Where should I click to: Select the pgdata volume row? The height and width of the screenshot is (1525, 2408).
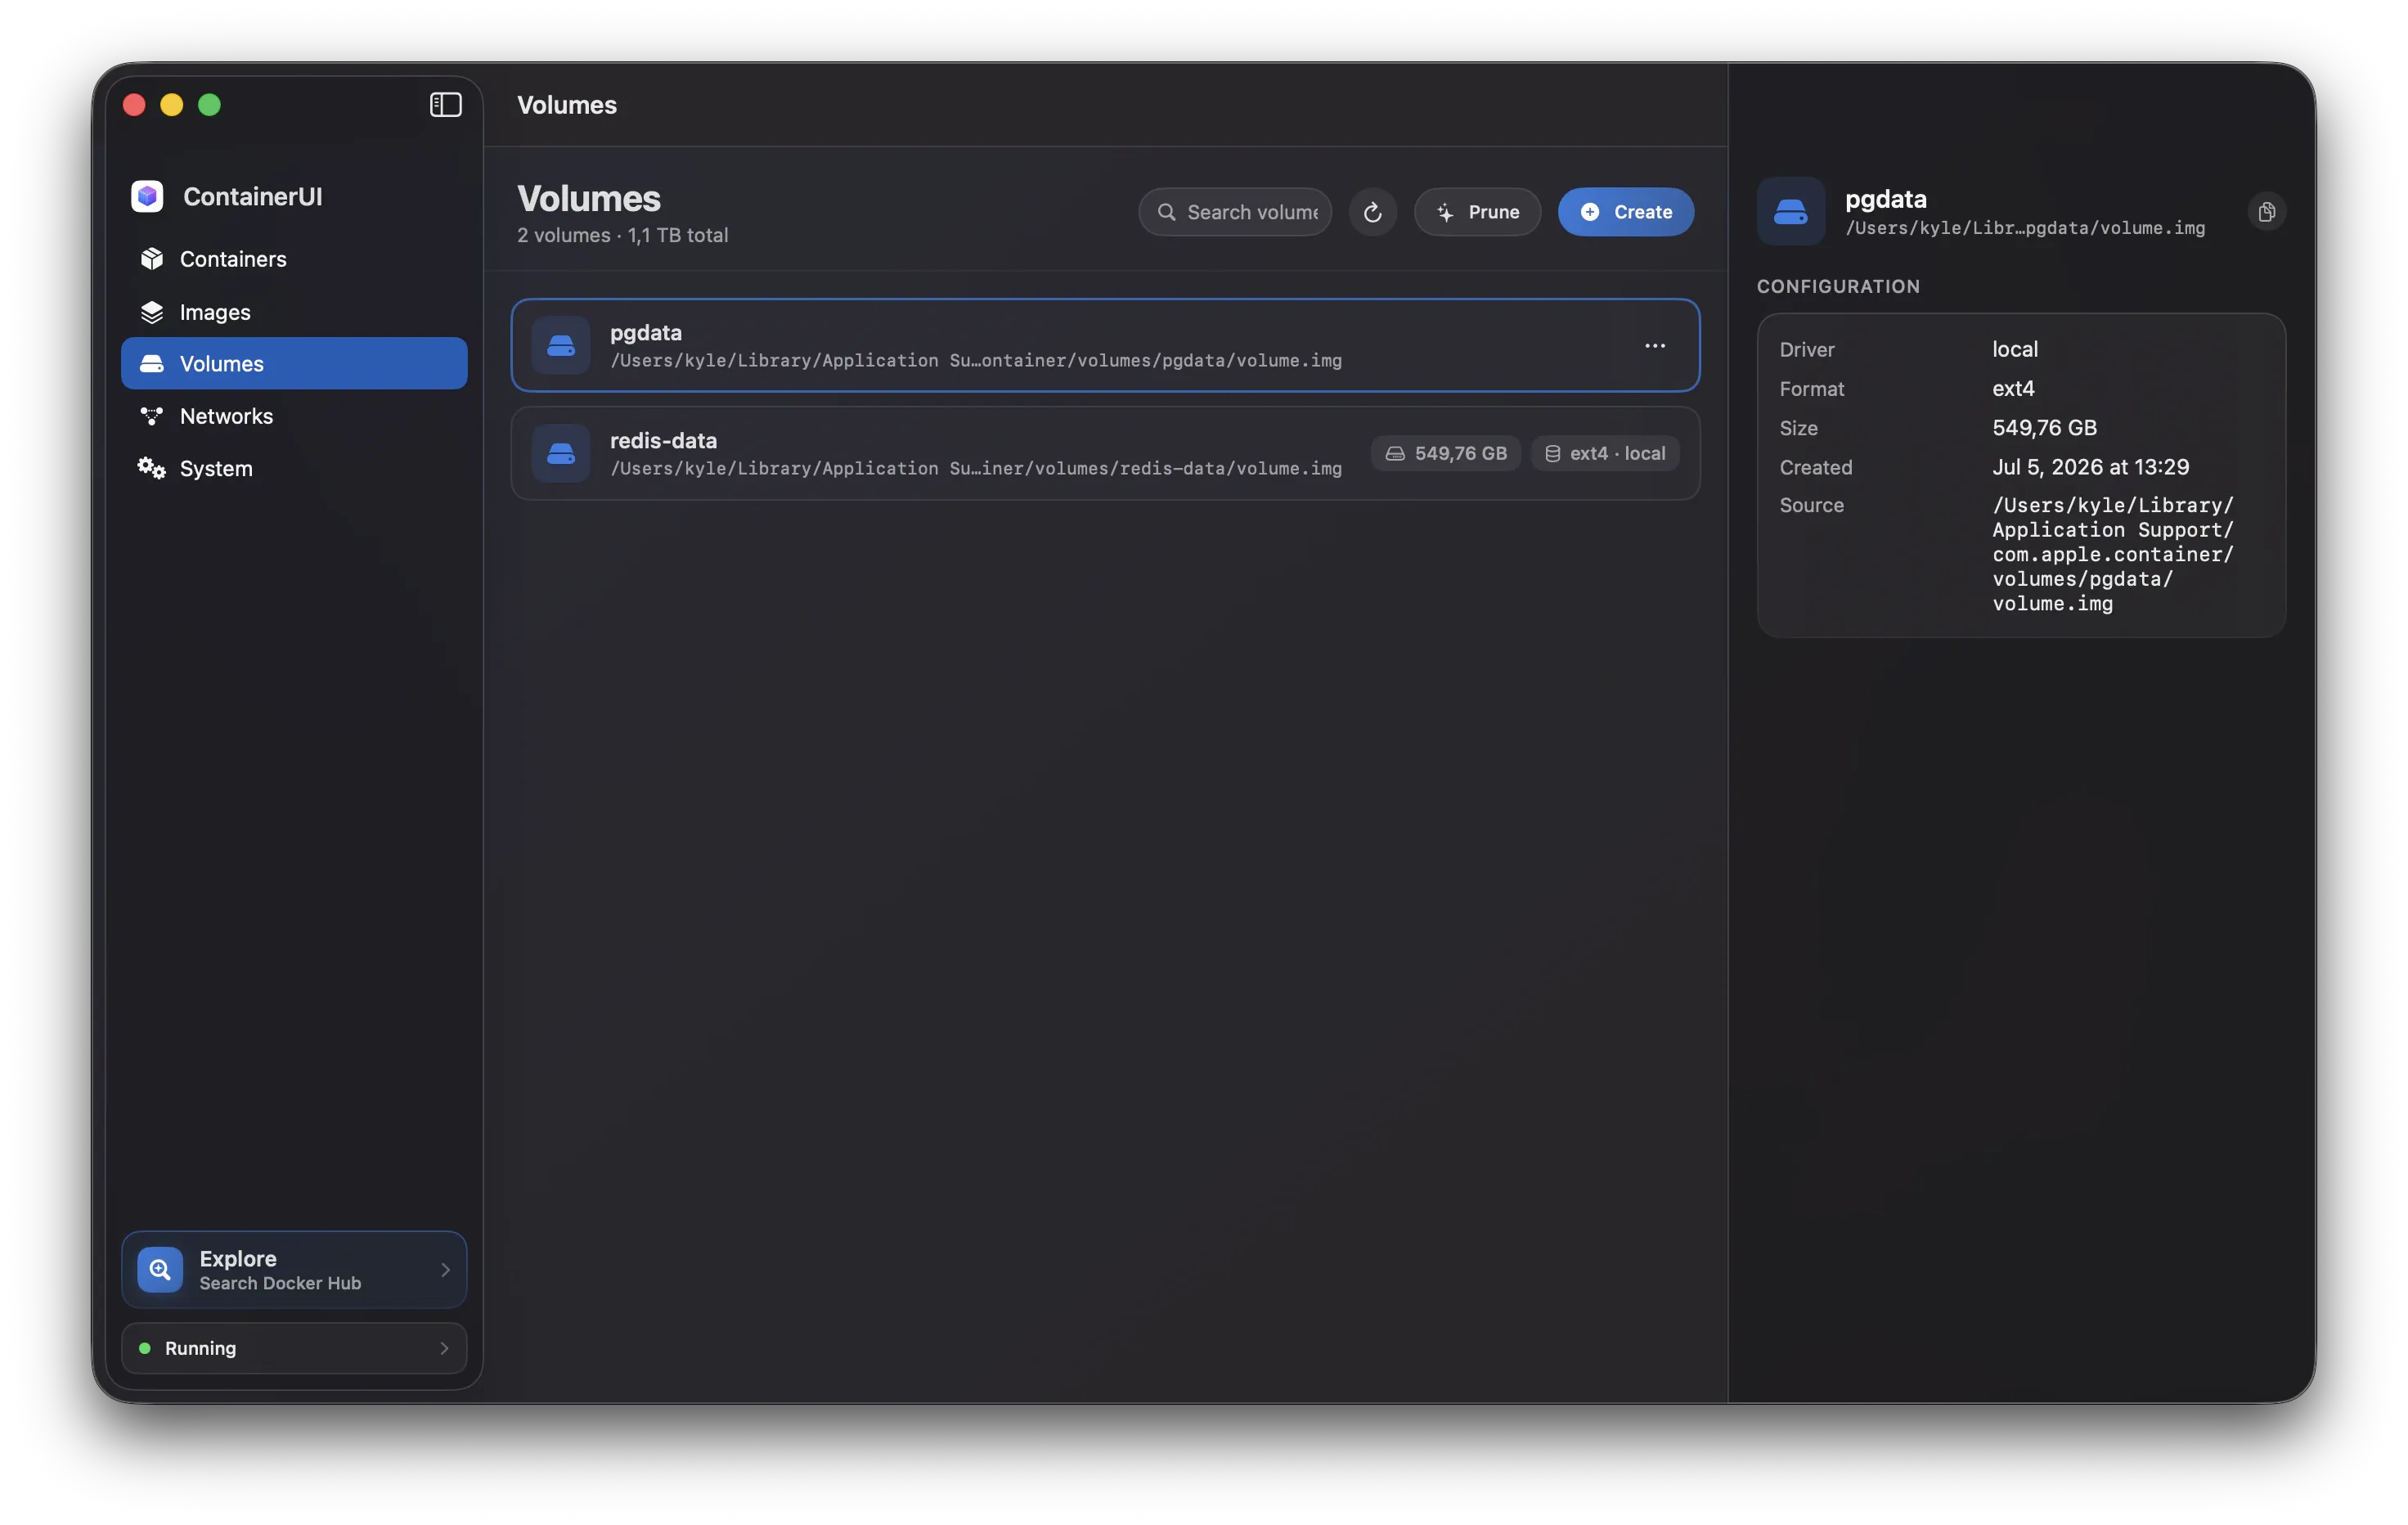tap(1105, 345)
